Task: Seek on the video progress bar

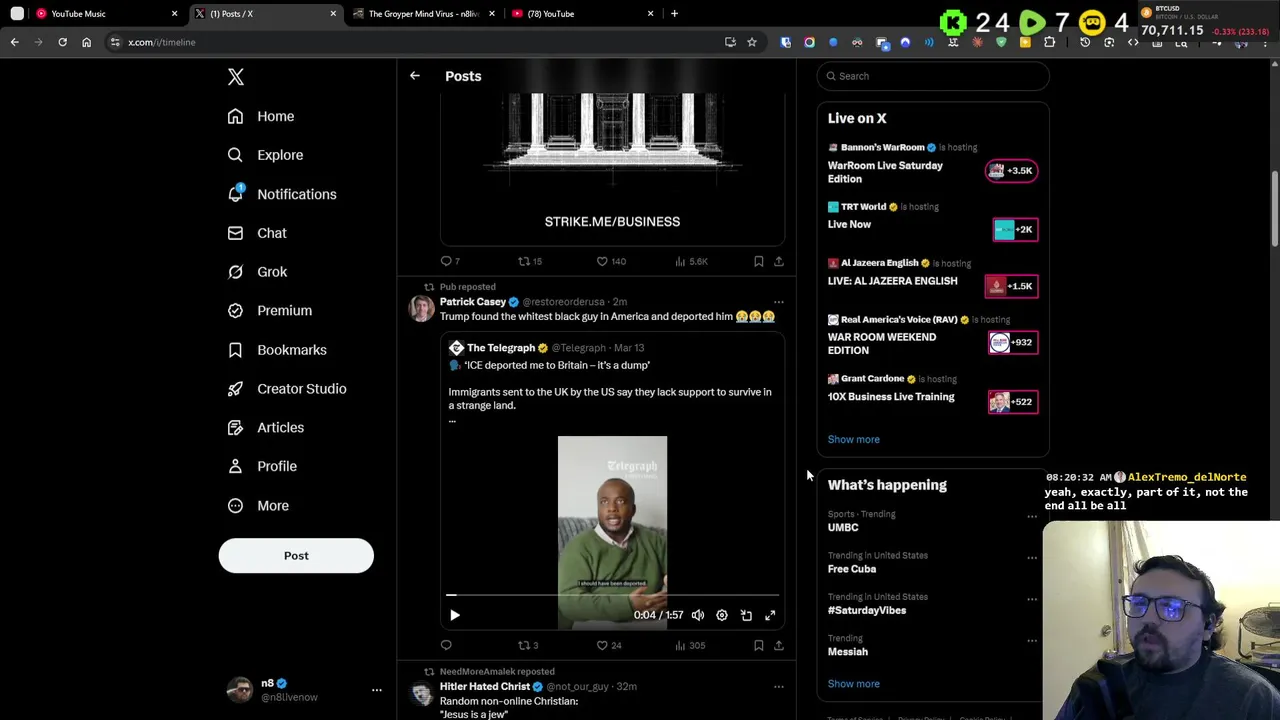Action: pyautogui.click(x=612, y=595)
